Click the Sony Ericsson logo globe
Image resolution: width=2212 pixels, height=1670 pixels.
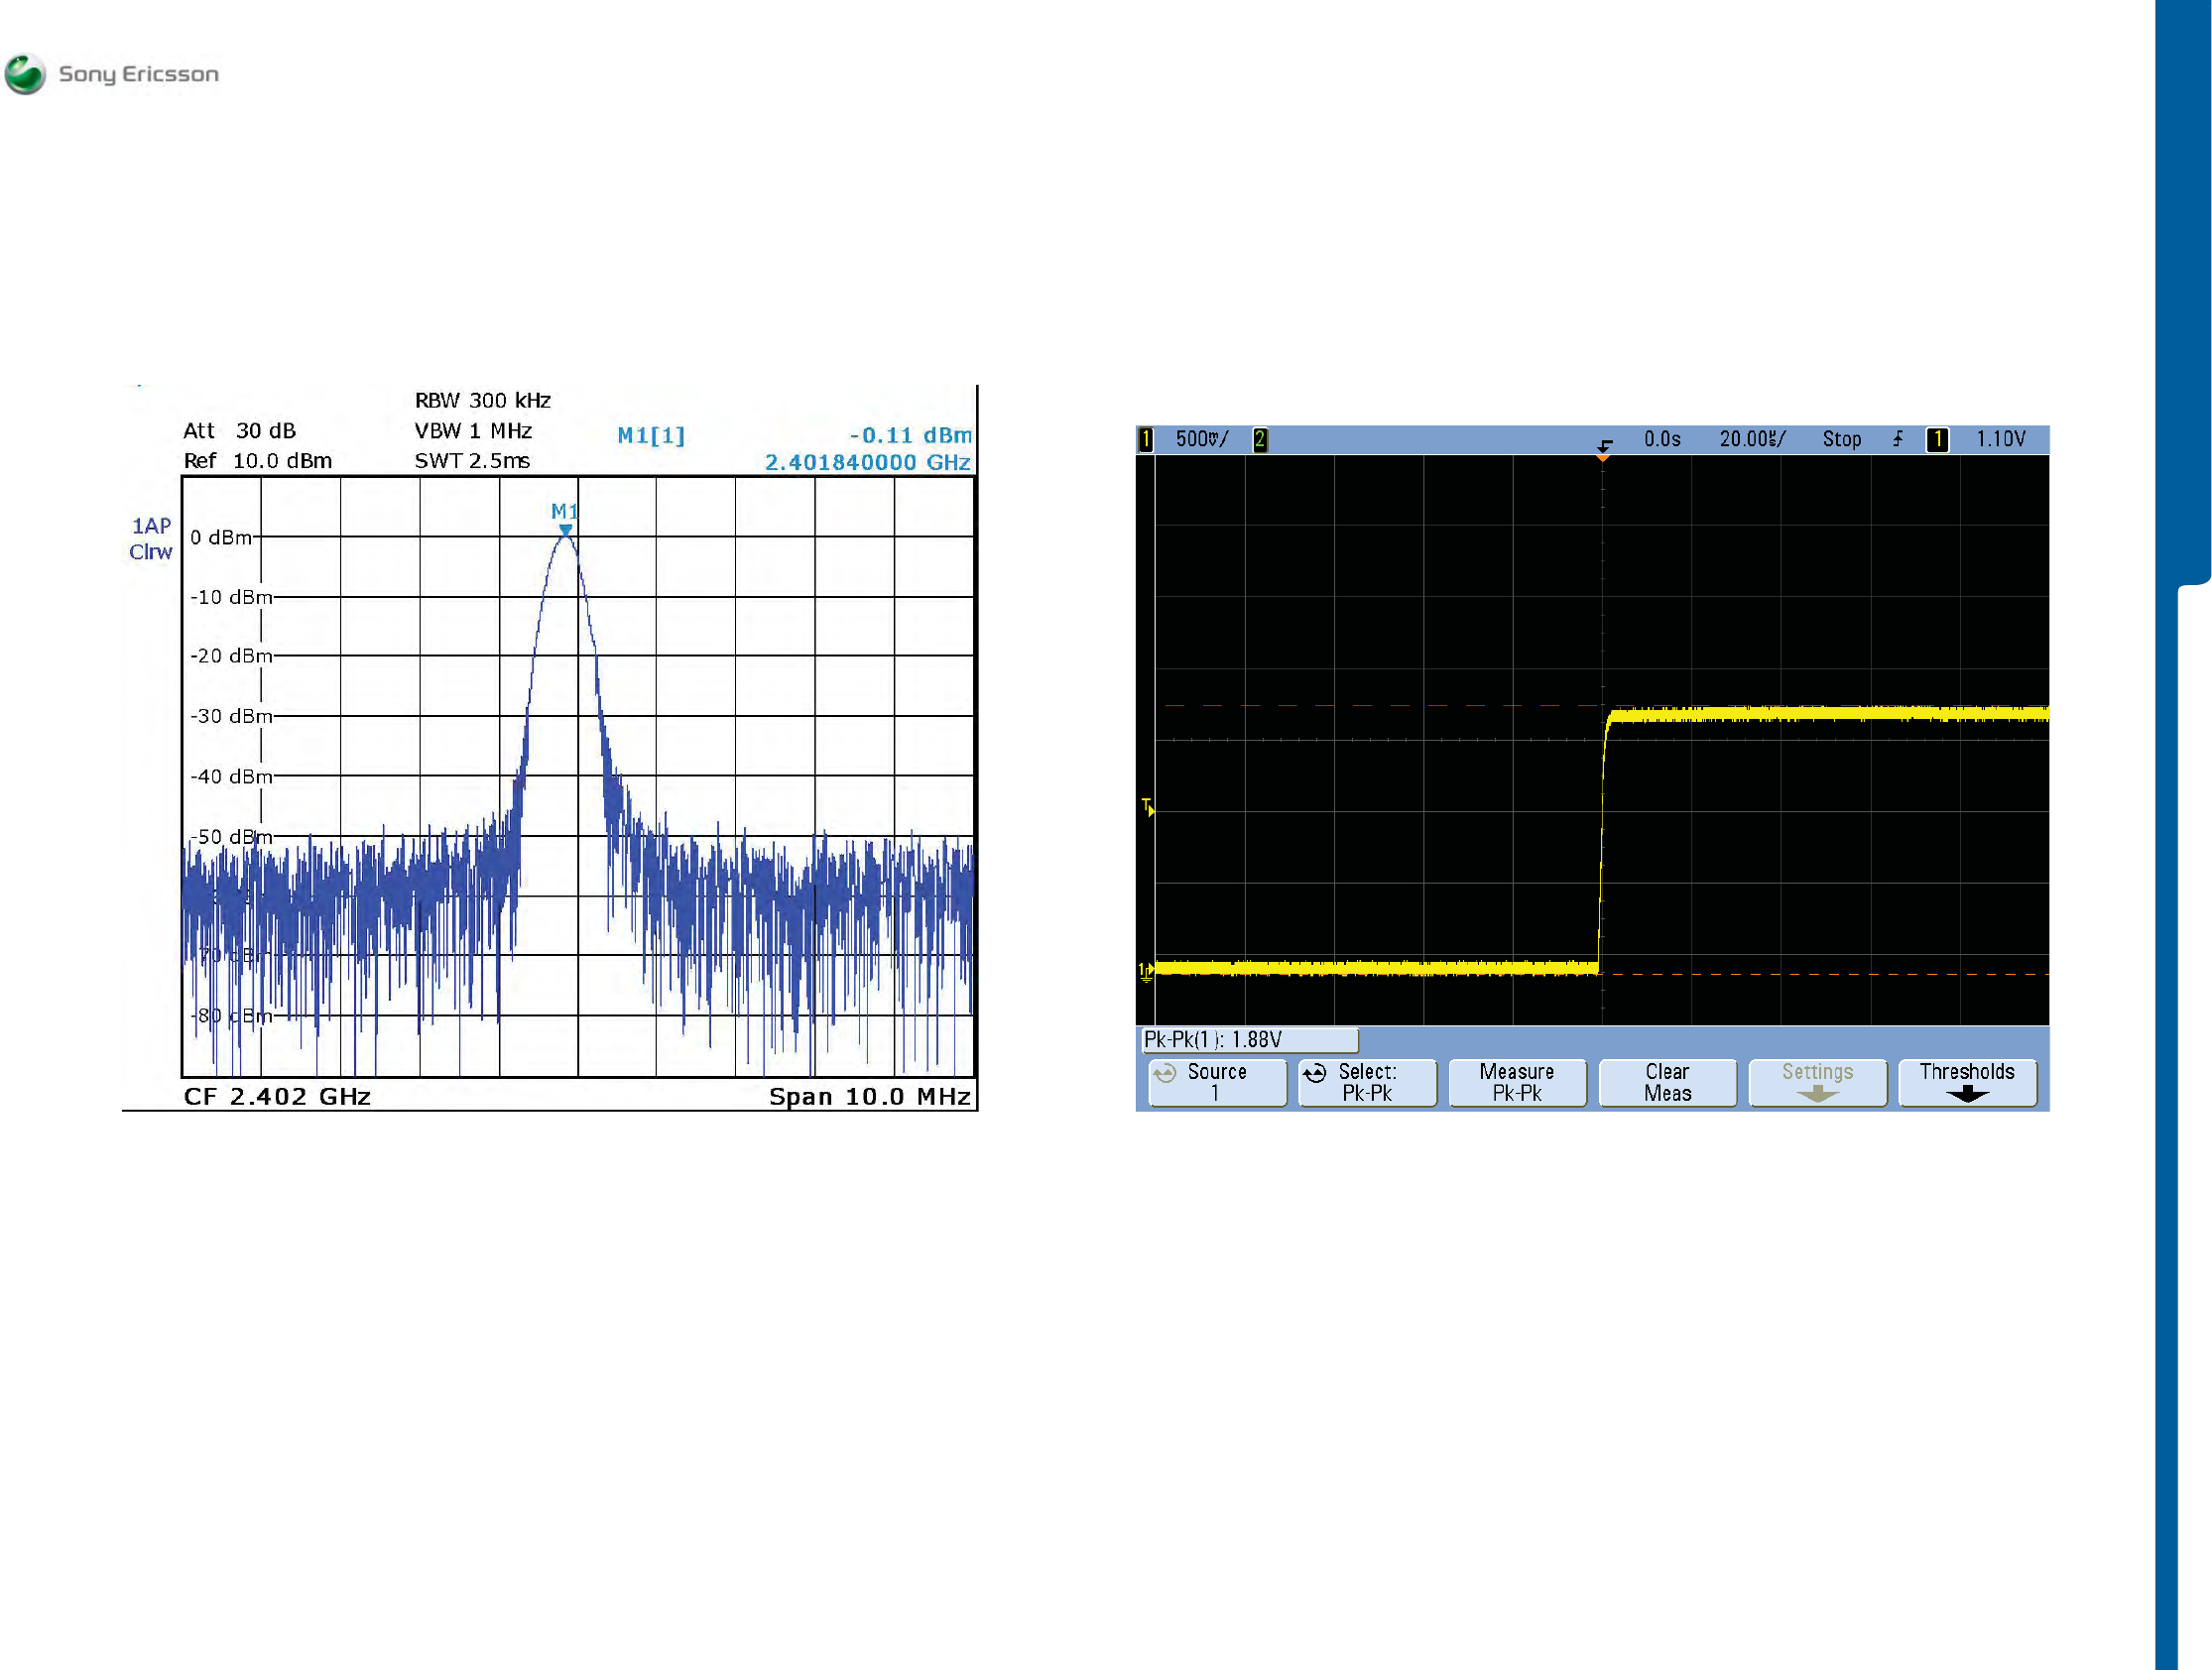tap(25, 74)
